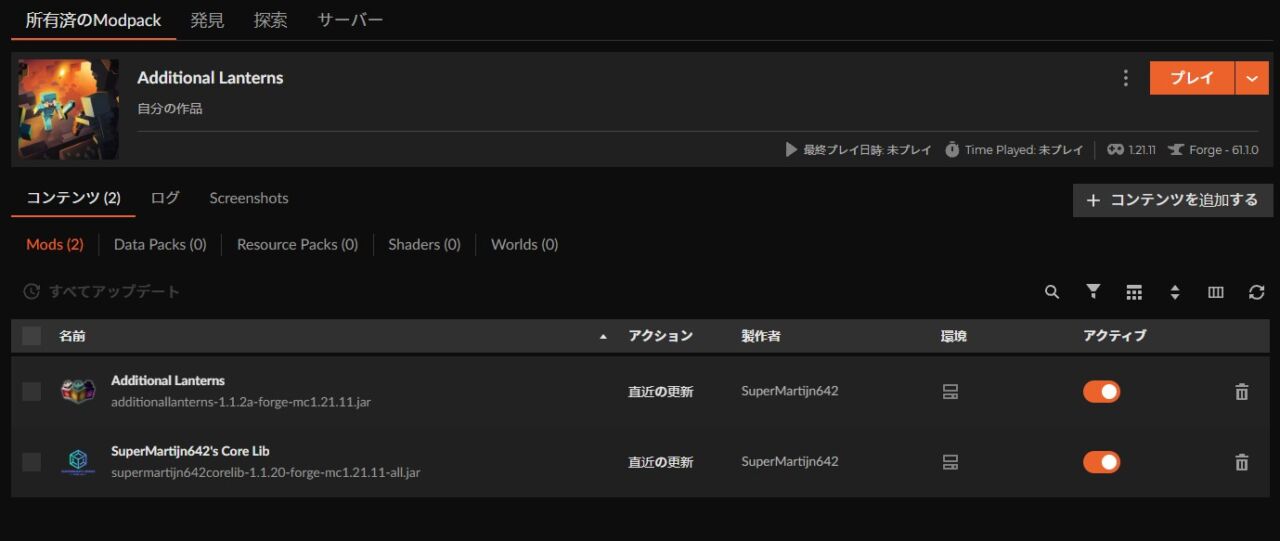Screen dimensions: 1280x541
Task: Switch to the ログ tab
Action: click(165, 198)
